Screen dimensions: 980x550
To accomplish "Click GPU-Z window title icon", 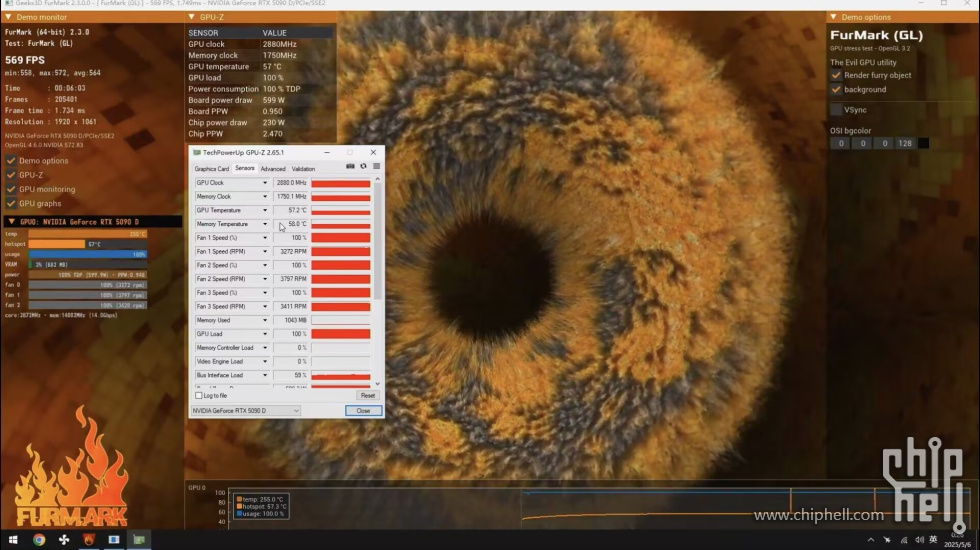I will click(x=197, y=152).
